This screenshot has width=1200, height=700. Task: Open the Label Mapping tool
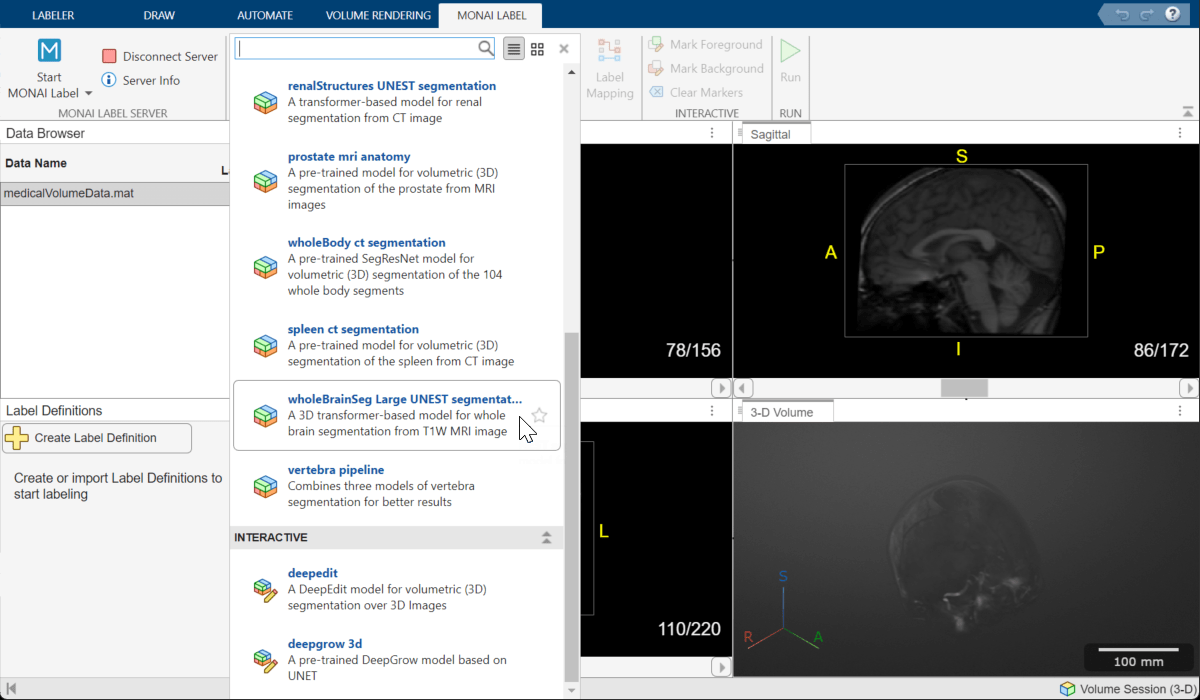tap(611, 68)
